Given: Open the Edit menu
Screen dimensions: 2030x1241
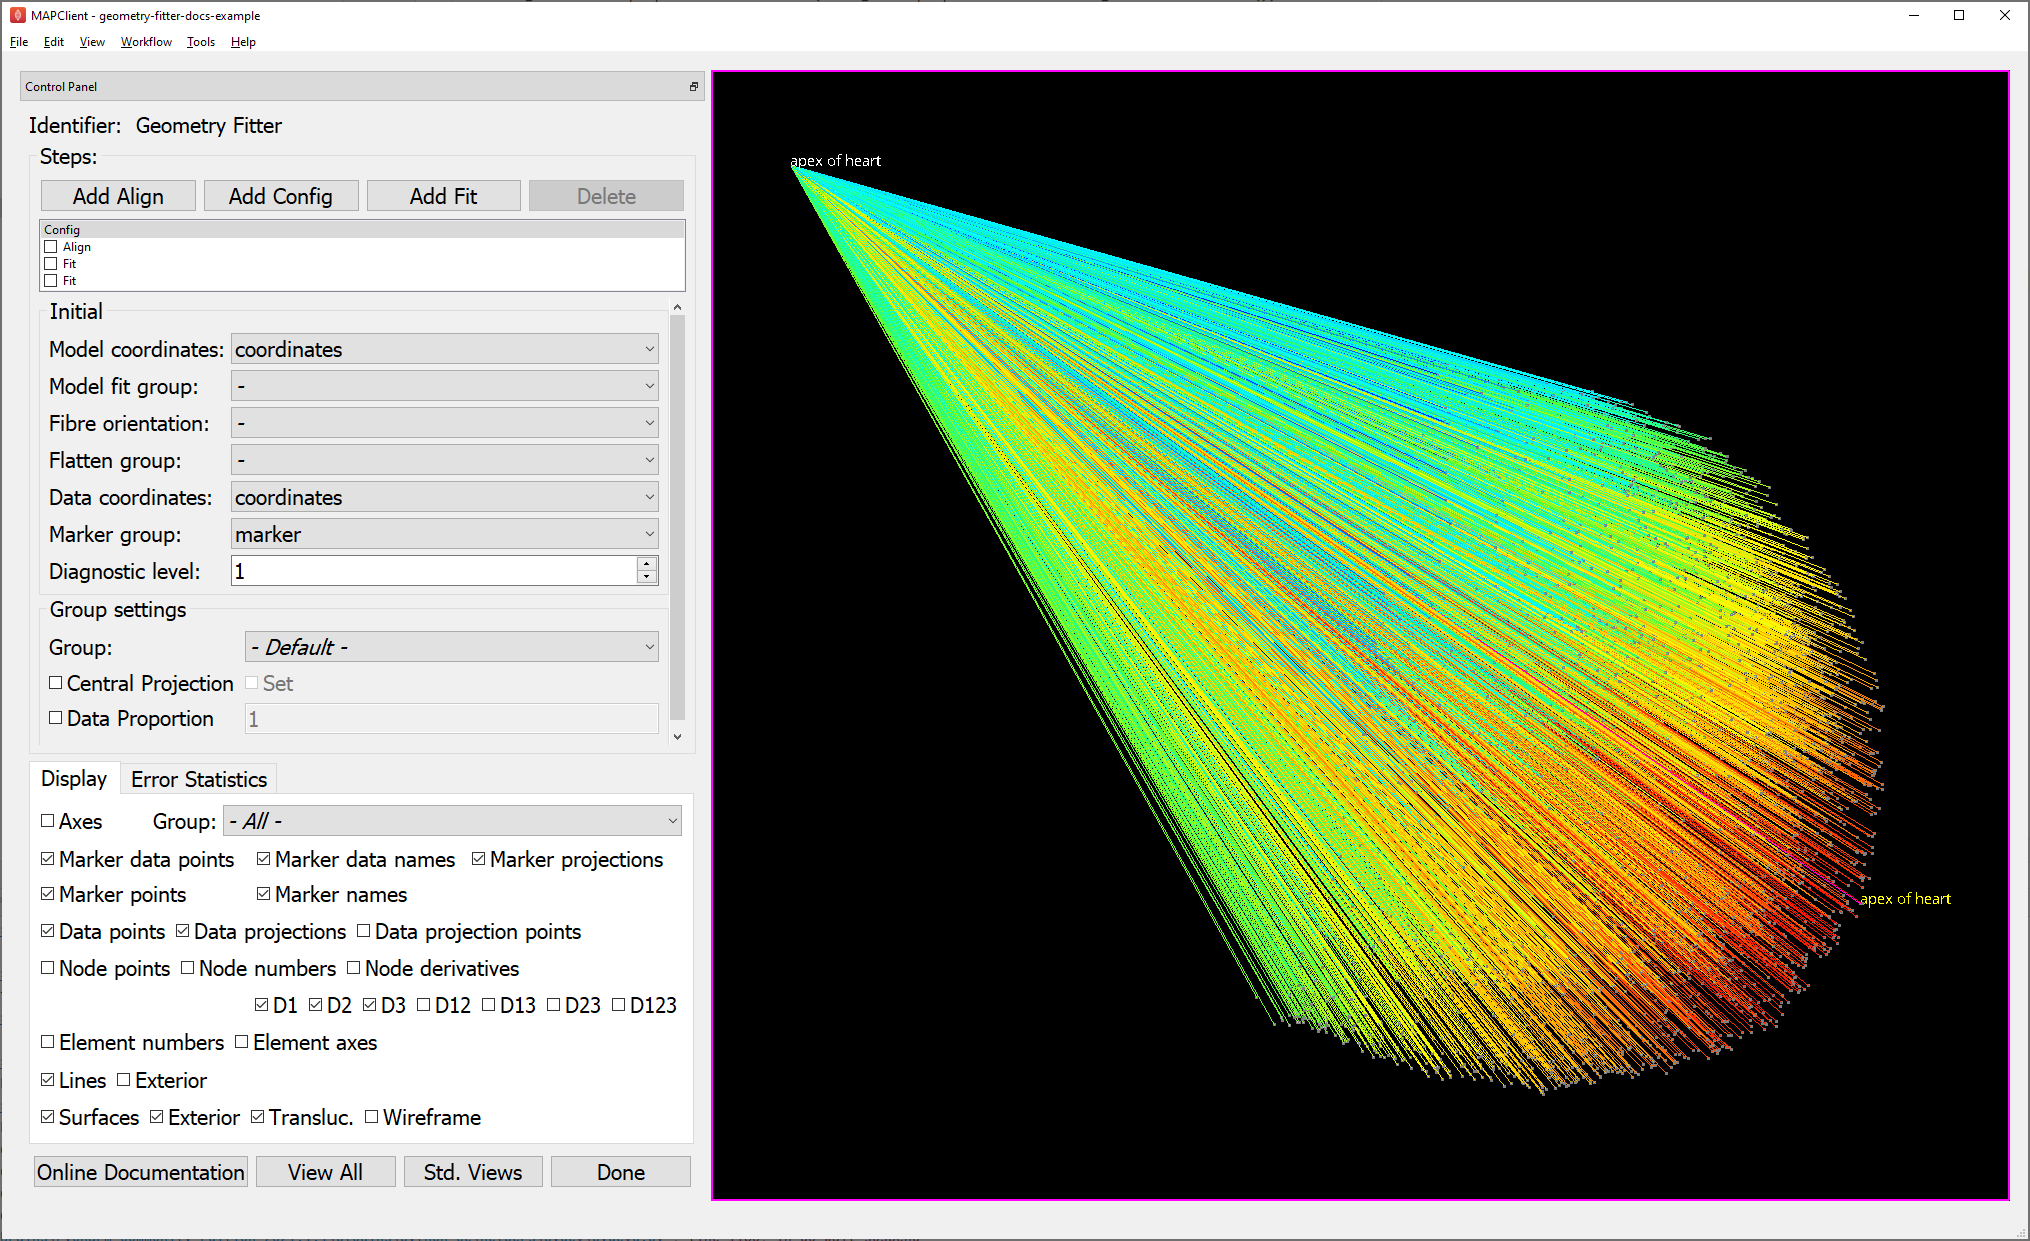Looking at the screenshot, I should pos(54,42).
